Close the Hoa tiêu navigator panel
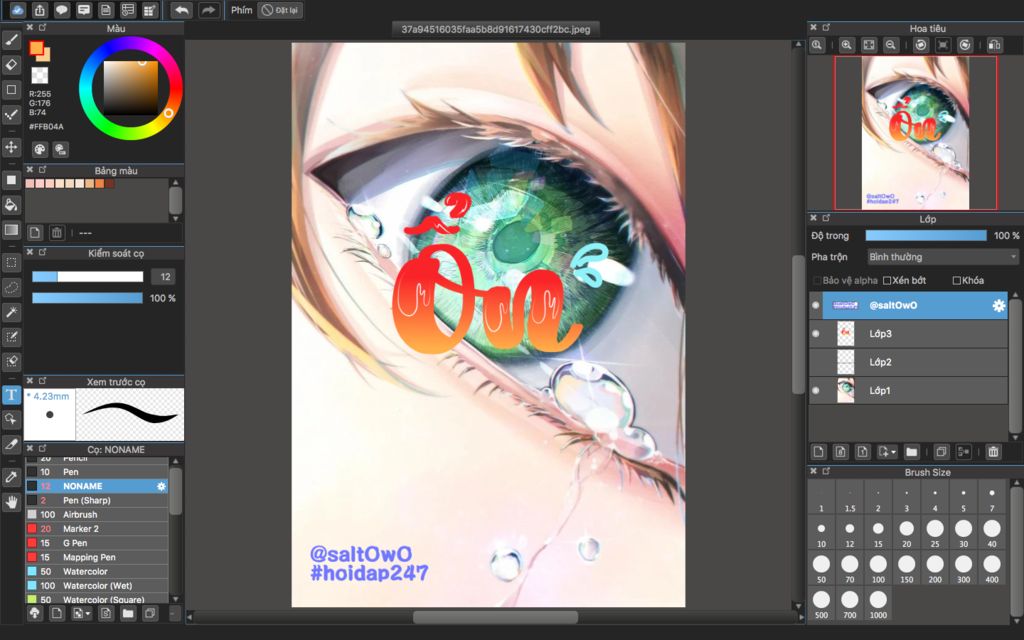1024x640 pixels. pyautogui.click(x=813, y=27)
